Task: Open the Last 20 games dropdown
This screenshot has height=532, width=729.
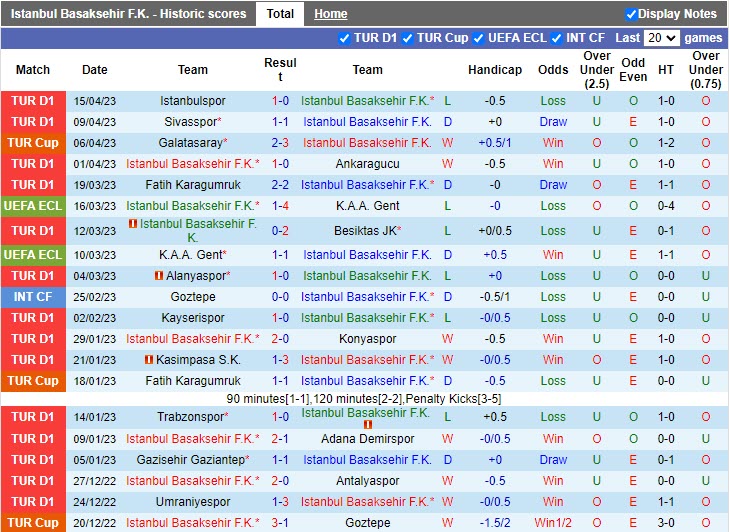Action: [x=662, y=38]
